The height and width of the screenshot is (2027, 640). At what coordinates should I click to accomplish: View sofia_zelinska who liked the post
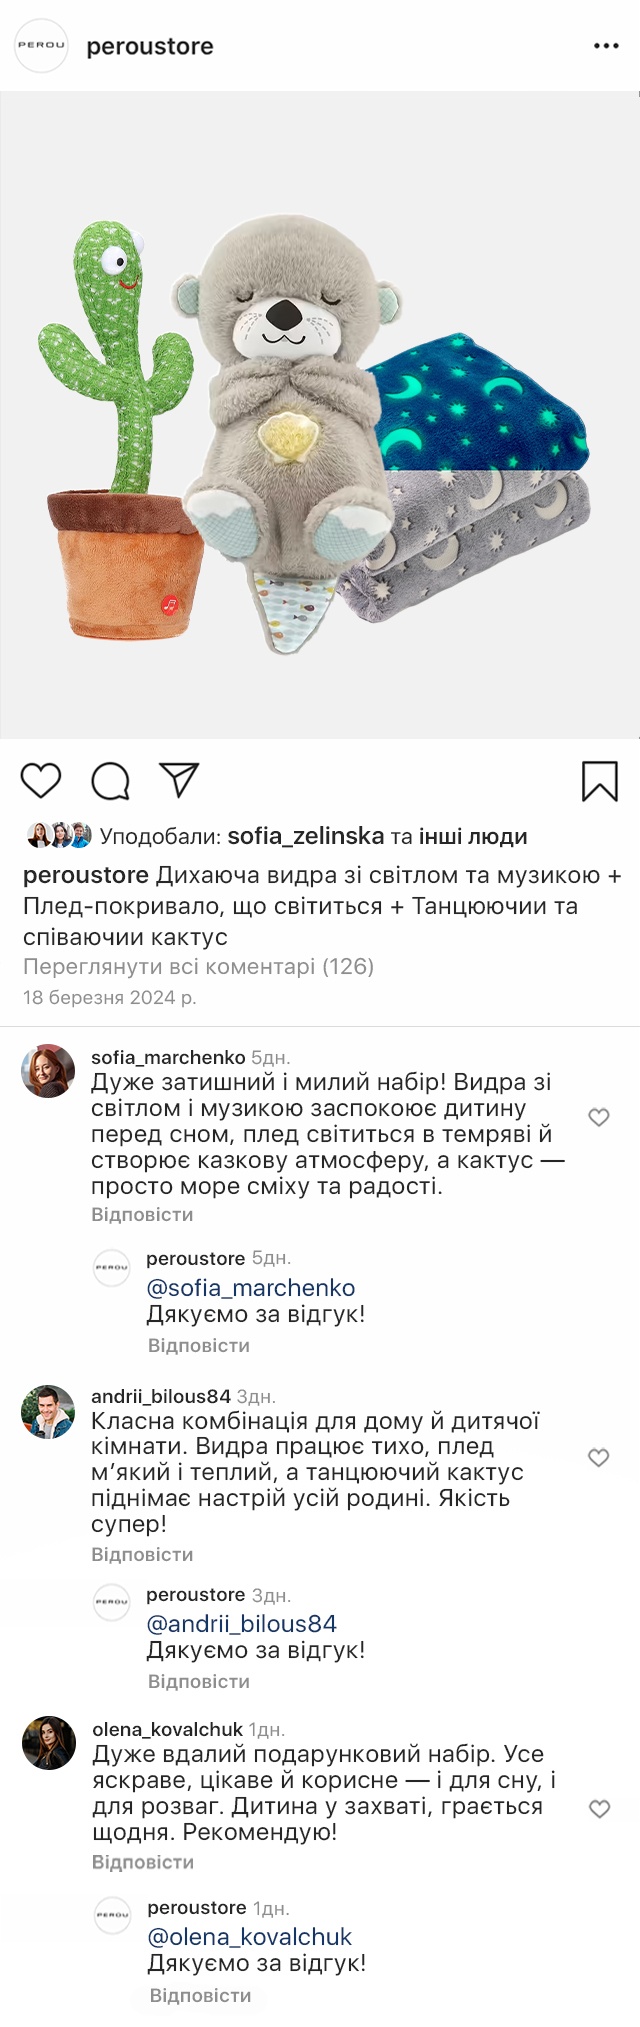tap(305, 836)
